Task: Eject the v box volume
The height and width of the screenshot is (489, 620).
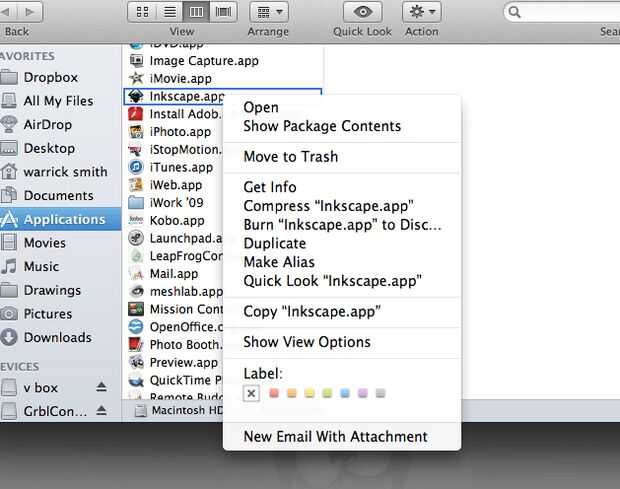Action: coord(101,387)
